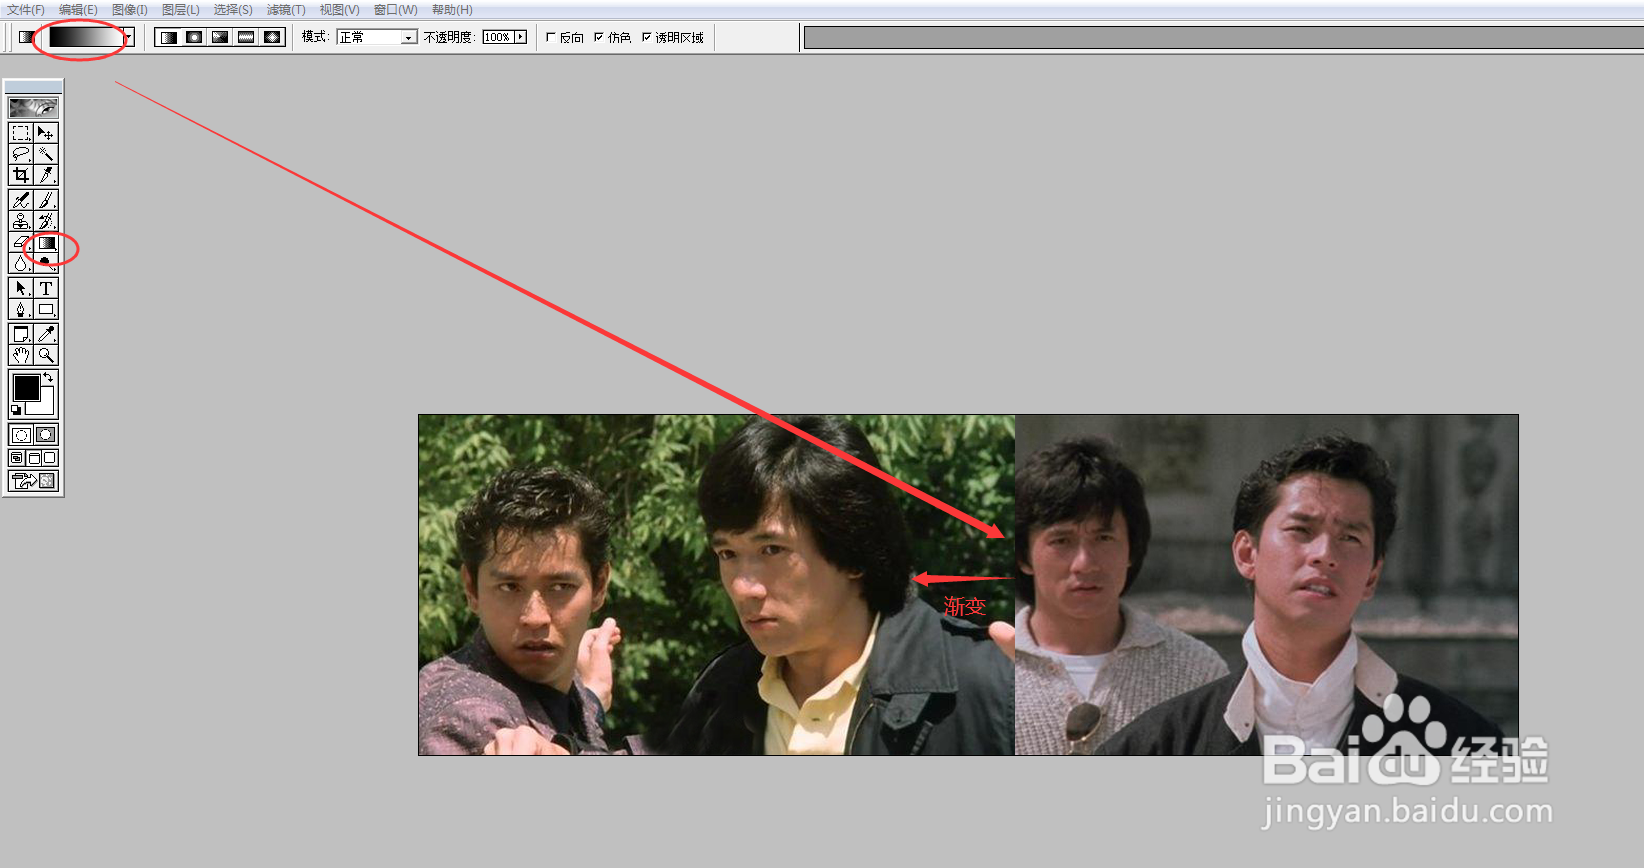Choose Angle Gradient style
Viewport: 1644px width, 868px height.
[x=220, y=37]
